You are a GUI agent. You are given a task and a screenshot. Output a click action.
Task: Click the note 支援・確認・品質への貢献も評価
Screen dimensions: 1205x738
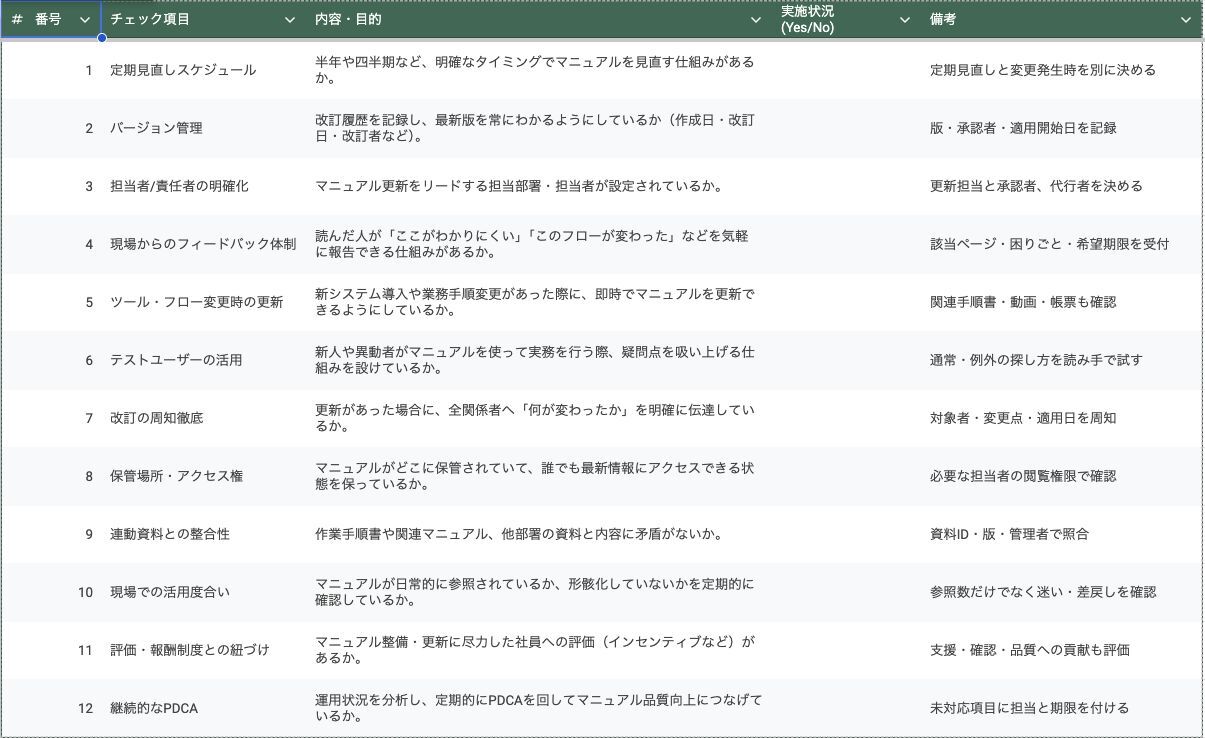coord(1030,650)
